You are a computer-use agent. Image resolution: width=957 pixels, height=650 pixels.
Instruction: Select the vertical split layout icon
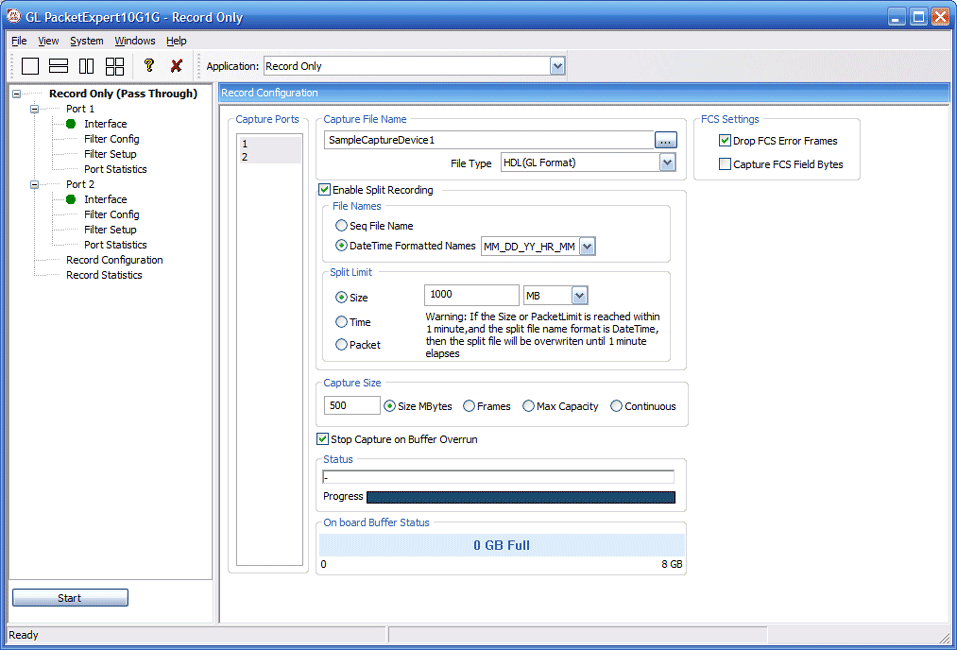click(87, 66)
